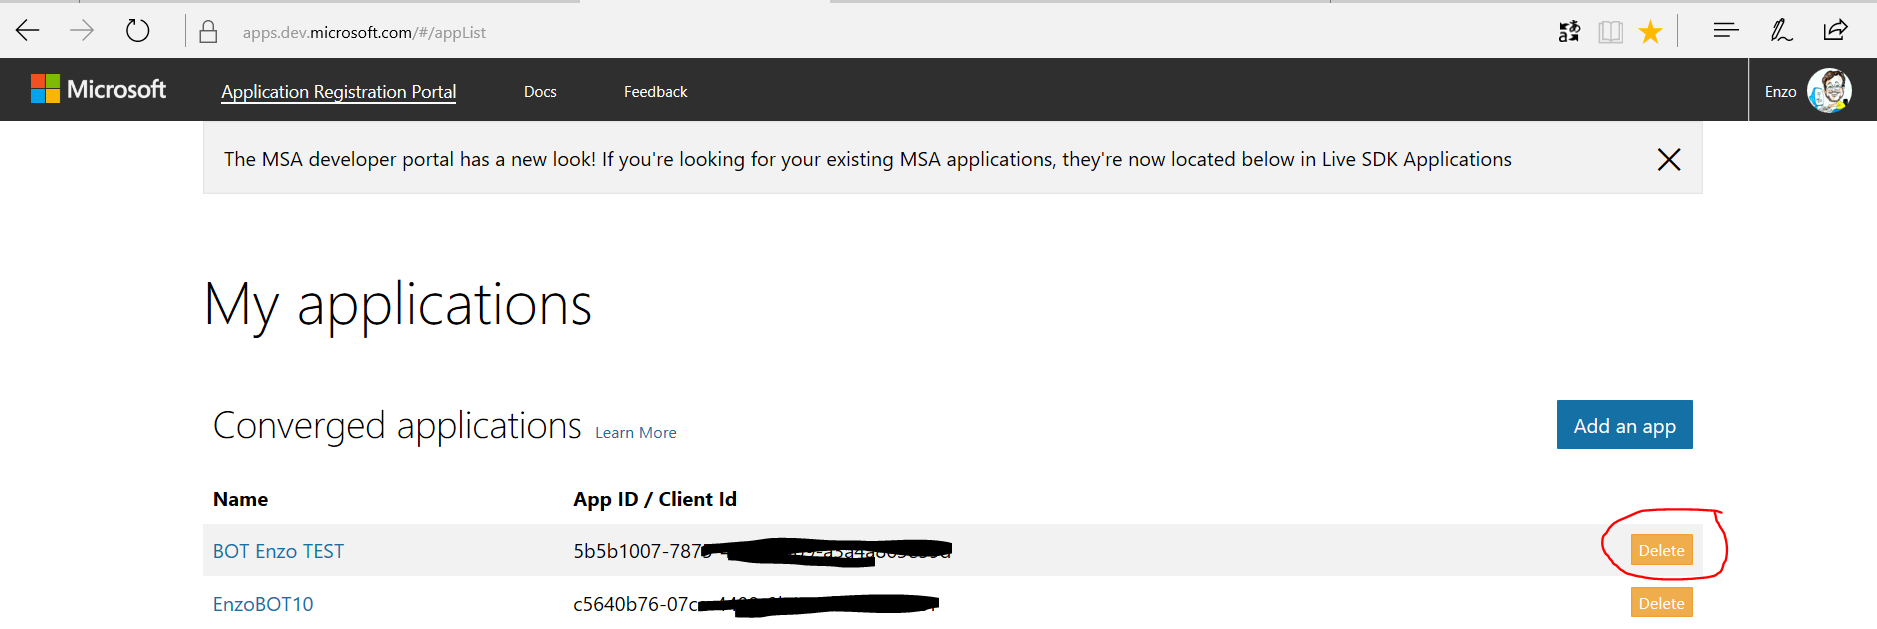Click the Add an app button
Image resolution: width=1877 pixels, height=629 pixels.
coord(1624,425)
